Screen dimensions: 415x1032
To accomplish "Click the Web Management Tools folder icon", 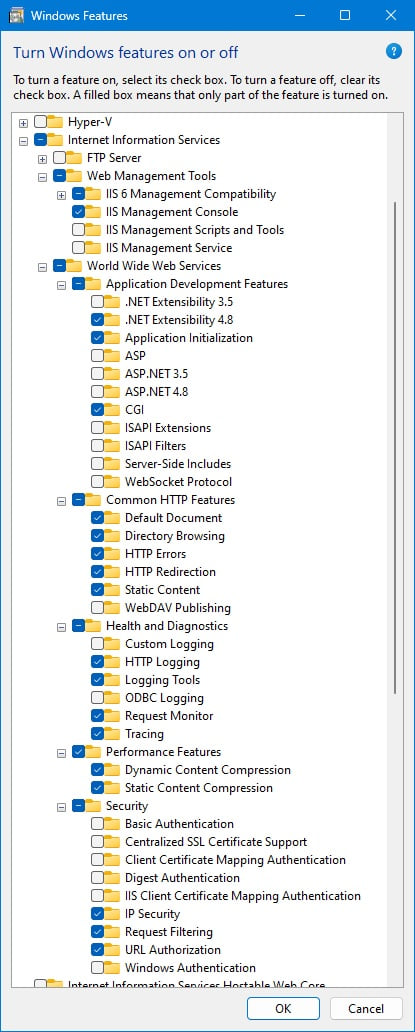I will tap(74, 176).
